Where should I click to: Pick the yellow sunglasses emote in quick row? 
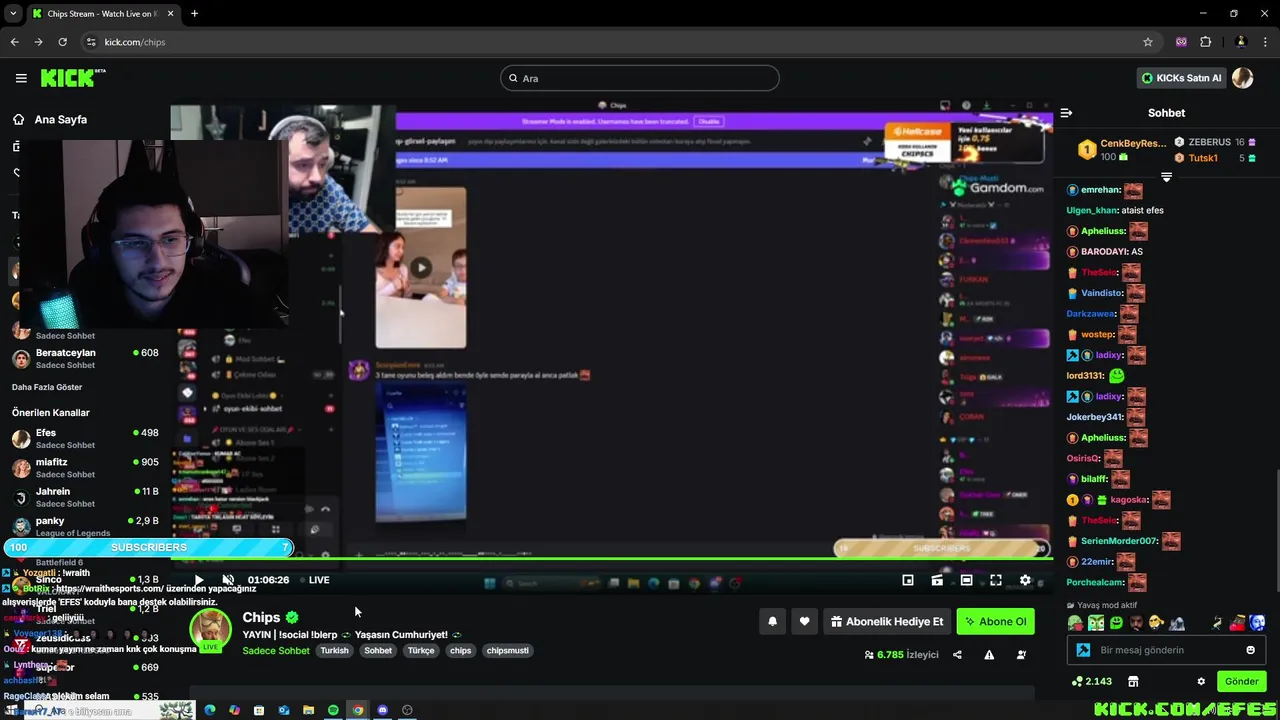(x=1156, y=623)
